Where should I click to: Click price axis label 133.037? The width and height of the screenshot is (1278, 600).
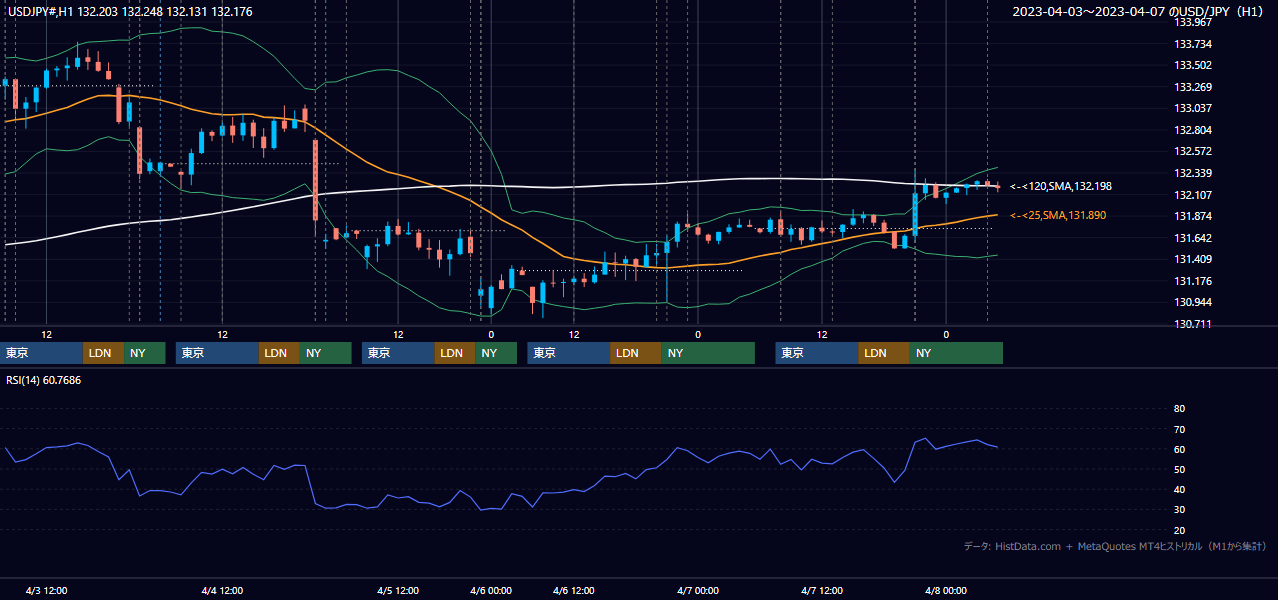(x=1192, y=108)
